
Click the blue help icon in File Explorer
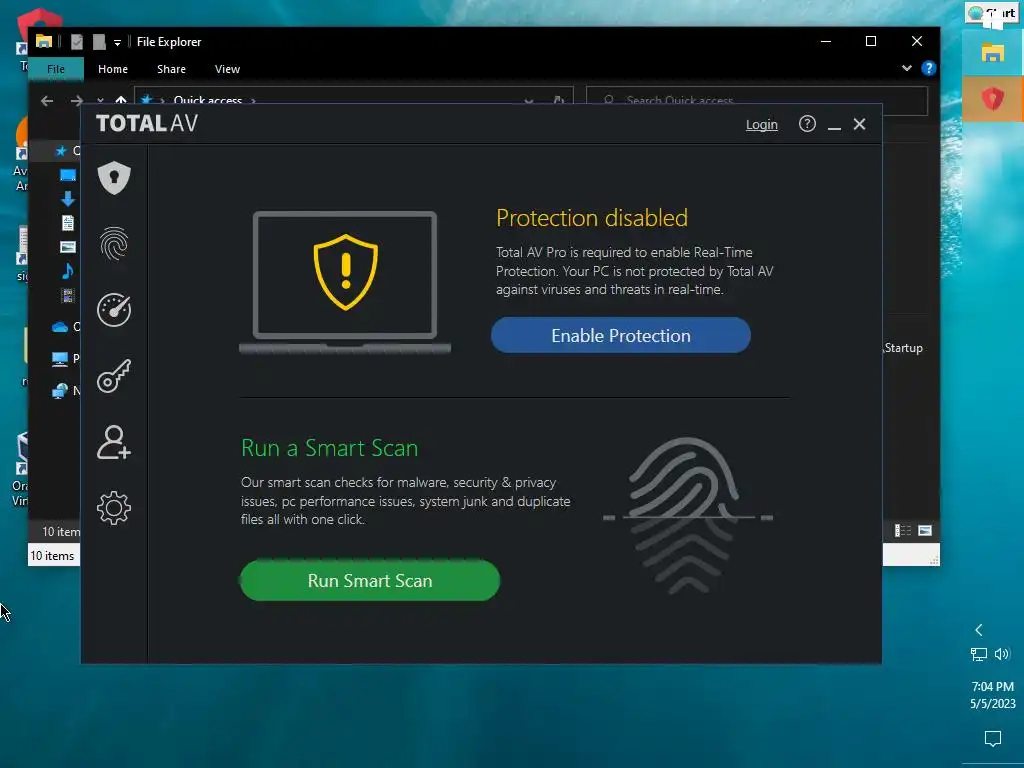click(x=928, y=68)
